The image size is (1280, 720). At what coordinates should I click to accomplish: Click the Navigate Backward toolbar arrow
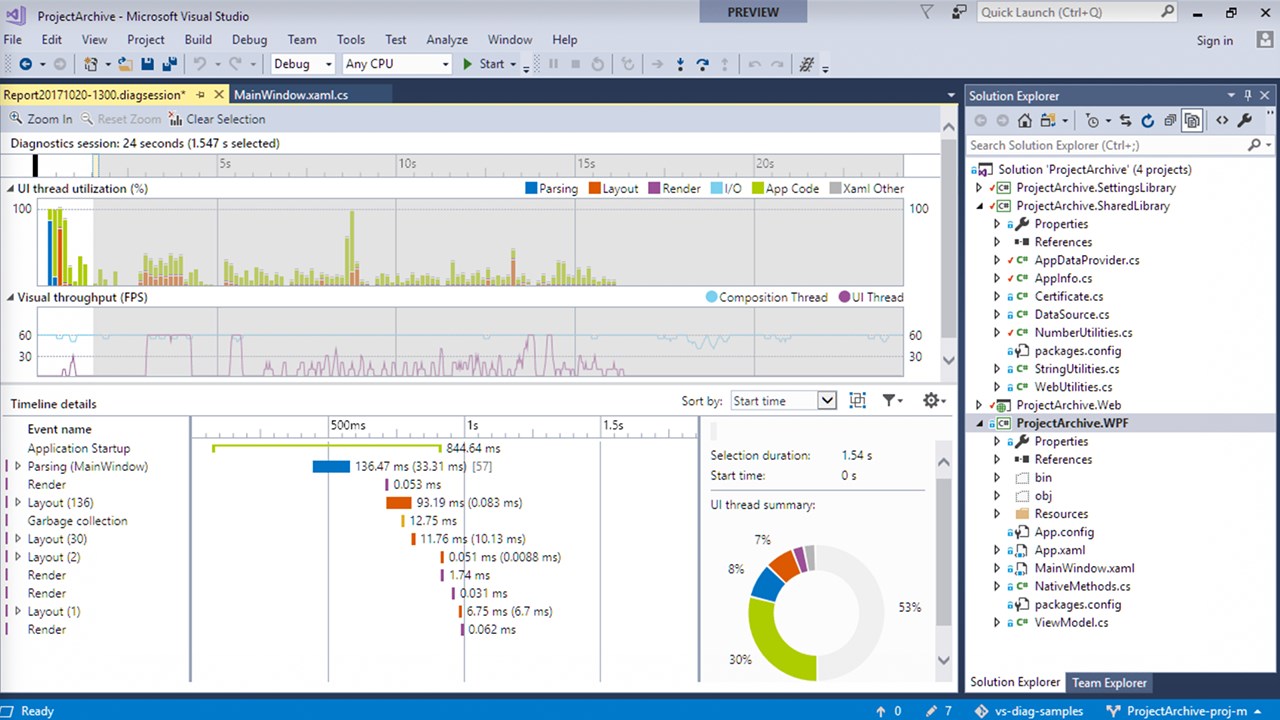point(26,64)
